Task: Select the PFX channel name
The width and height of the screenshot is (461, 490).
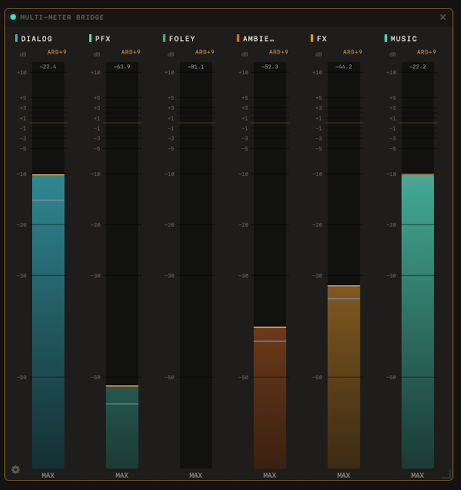Action: tap(103, 39)
